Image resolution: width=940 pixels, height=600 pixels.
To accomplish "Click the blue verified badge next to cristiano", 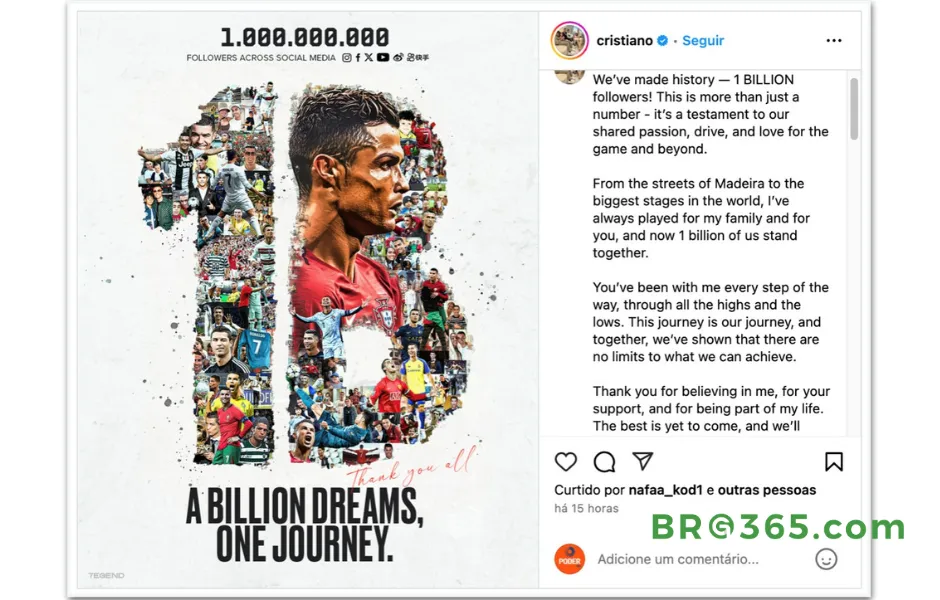I will point(662,41).
